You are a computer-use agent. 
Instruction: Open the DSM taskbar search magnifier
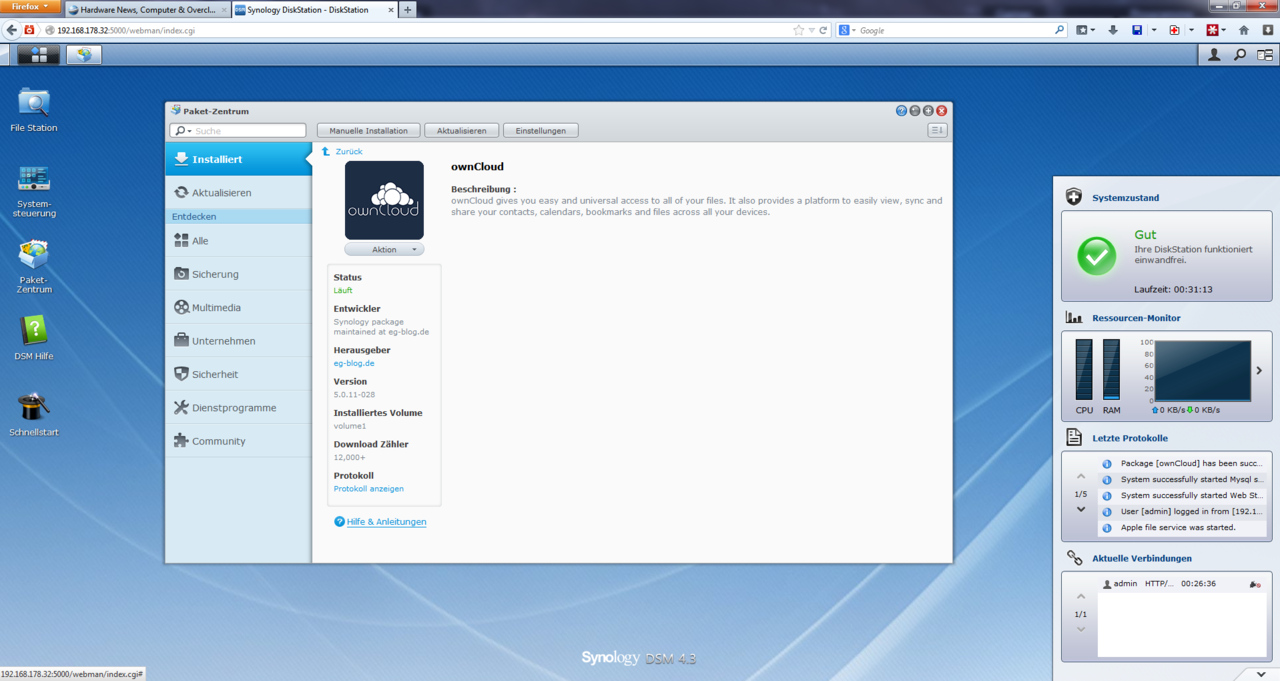point(1240,55)
